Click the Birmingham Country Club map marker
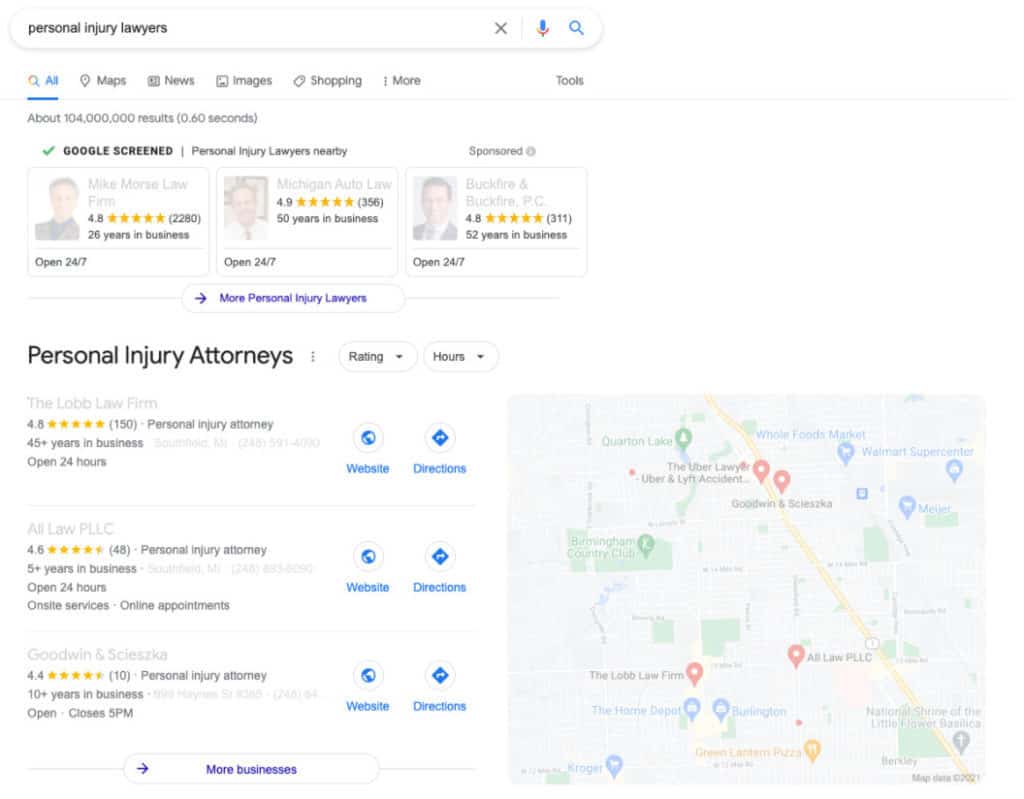Viewport: 1024px width, 799px height. point(645,544)
